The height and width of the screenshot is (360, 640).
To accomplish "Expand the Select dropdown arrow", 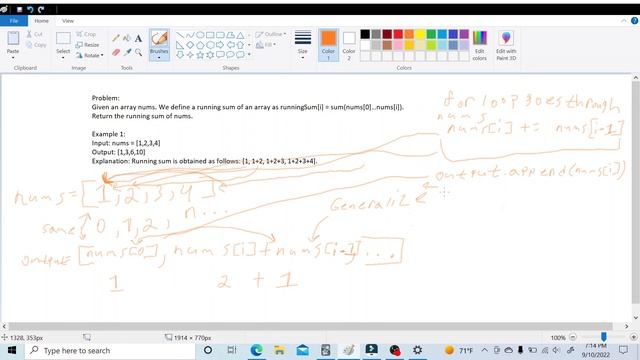I will [63, 58].
